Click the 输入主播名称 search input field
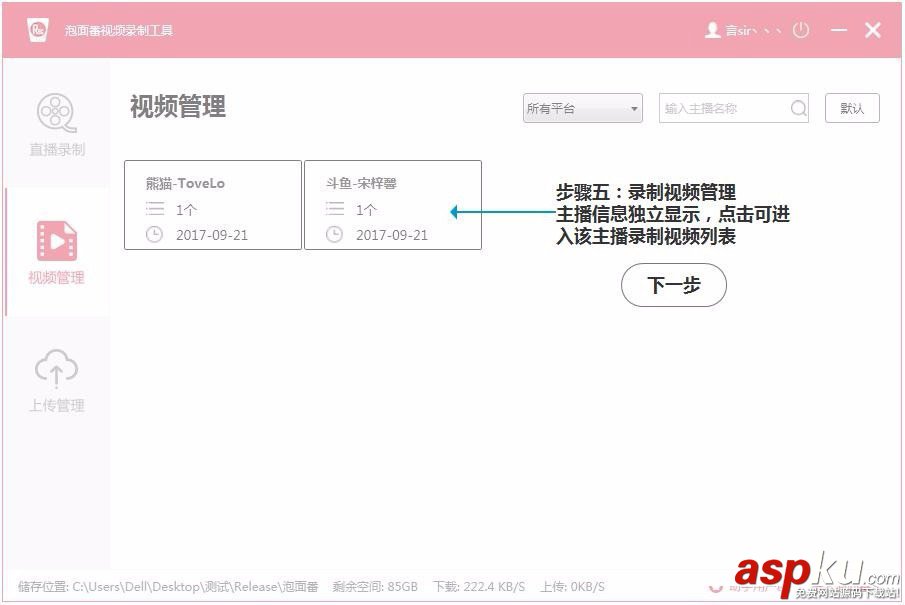 720,108
